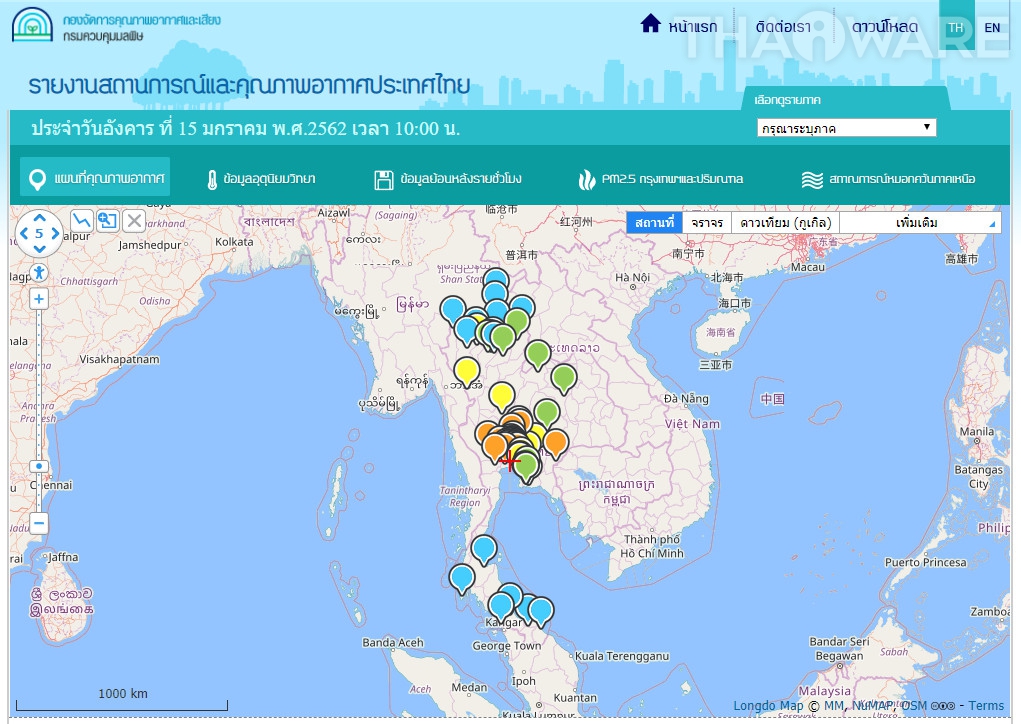1021x724 pixels.
Task: Click the haze waves icon for northern smog
Action: click(812, 180)
